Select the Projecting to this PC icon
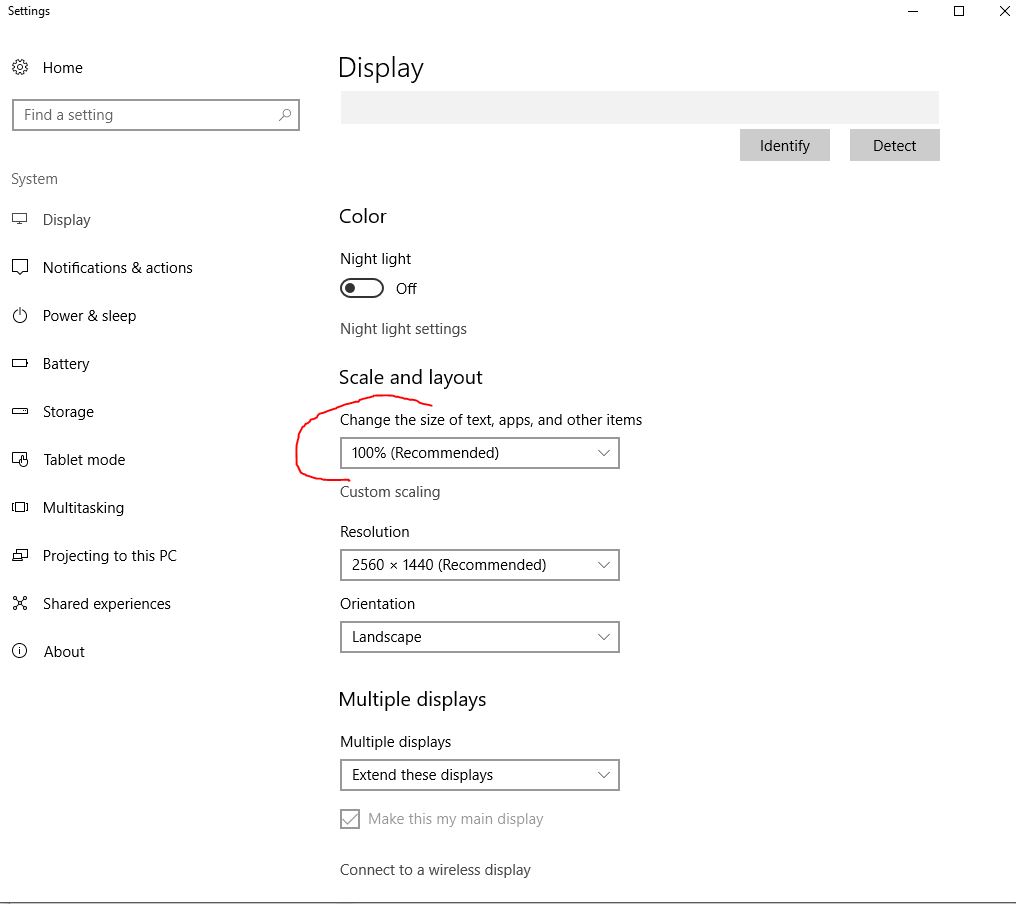The height and width of the screenshot is (904, 1016). [x=20, y=555]
